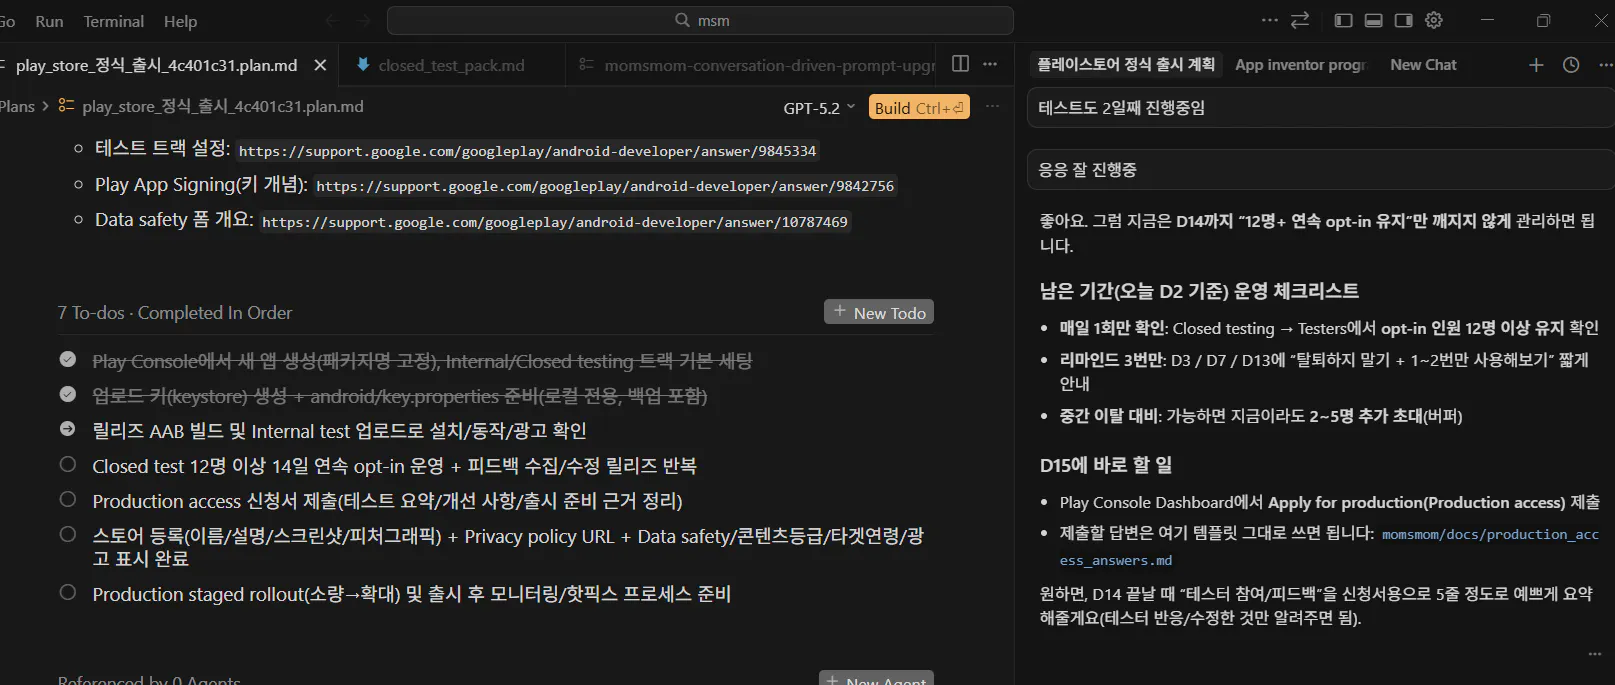1615x685 pixels.
Task: Click the breadcrumb plan file icon
Action: click(x=66, y=106)
